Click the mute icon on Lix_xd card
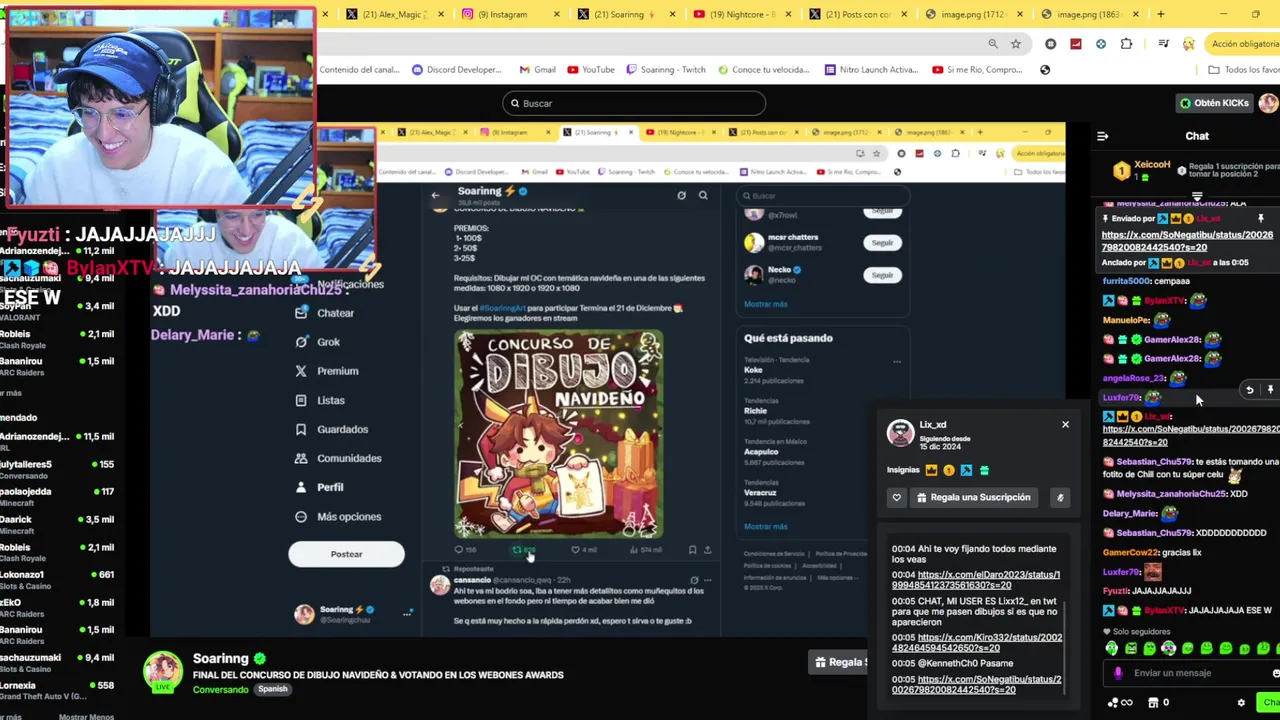The image size is (1280, 720). pyautogui.click(x=1060, y=497)
